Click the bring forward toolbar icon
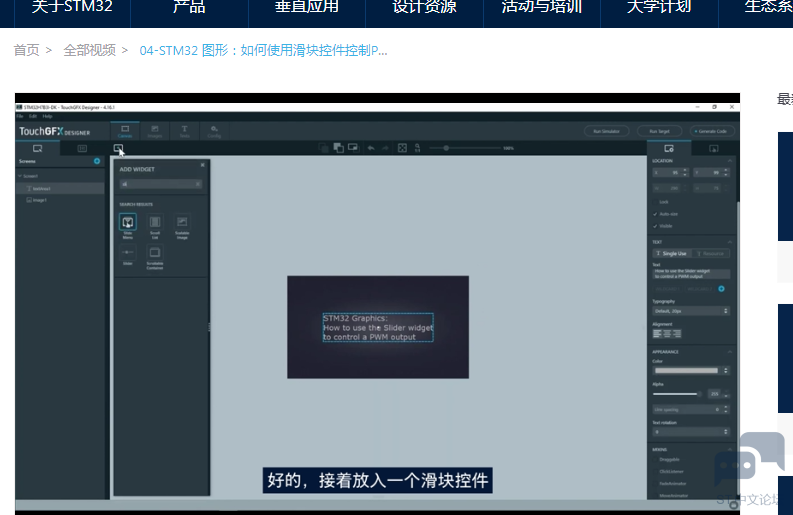The image size is (793, 515). pyautogui.click(x=338, y=148)
